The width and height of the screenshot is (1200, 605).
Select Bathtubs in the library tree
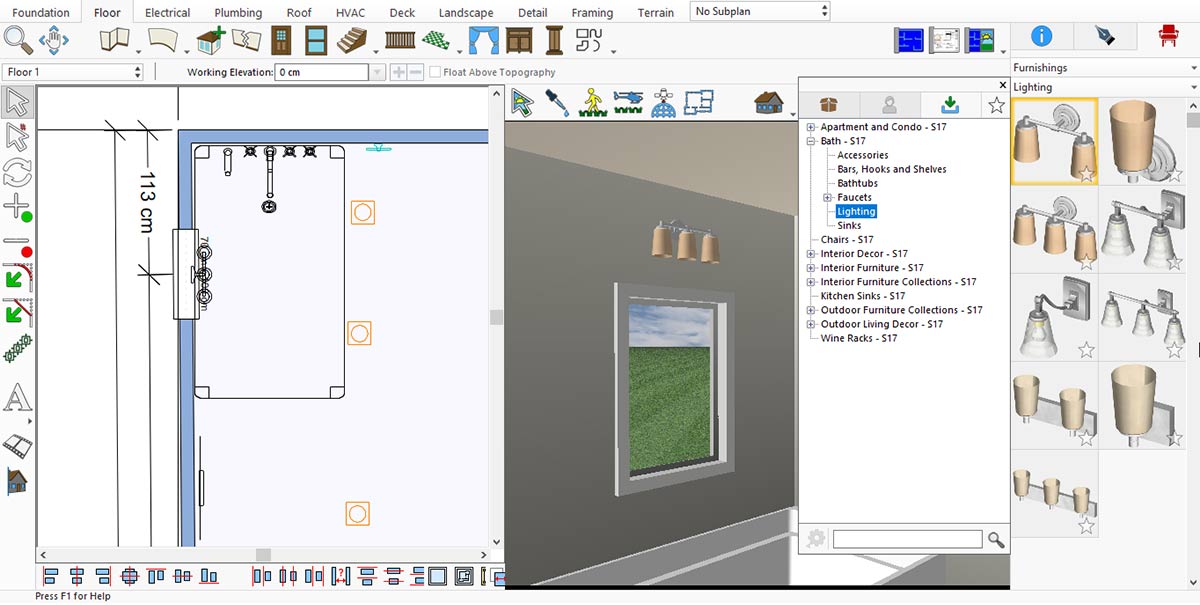click(x=857, y=184)
